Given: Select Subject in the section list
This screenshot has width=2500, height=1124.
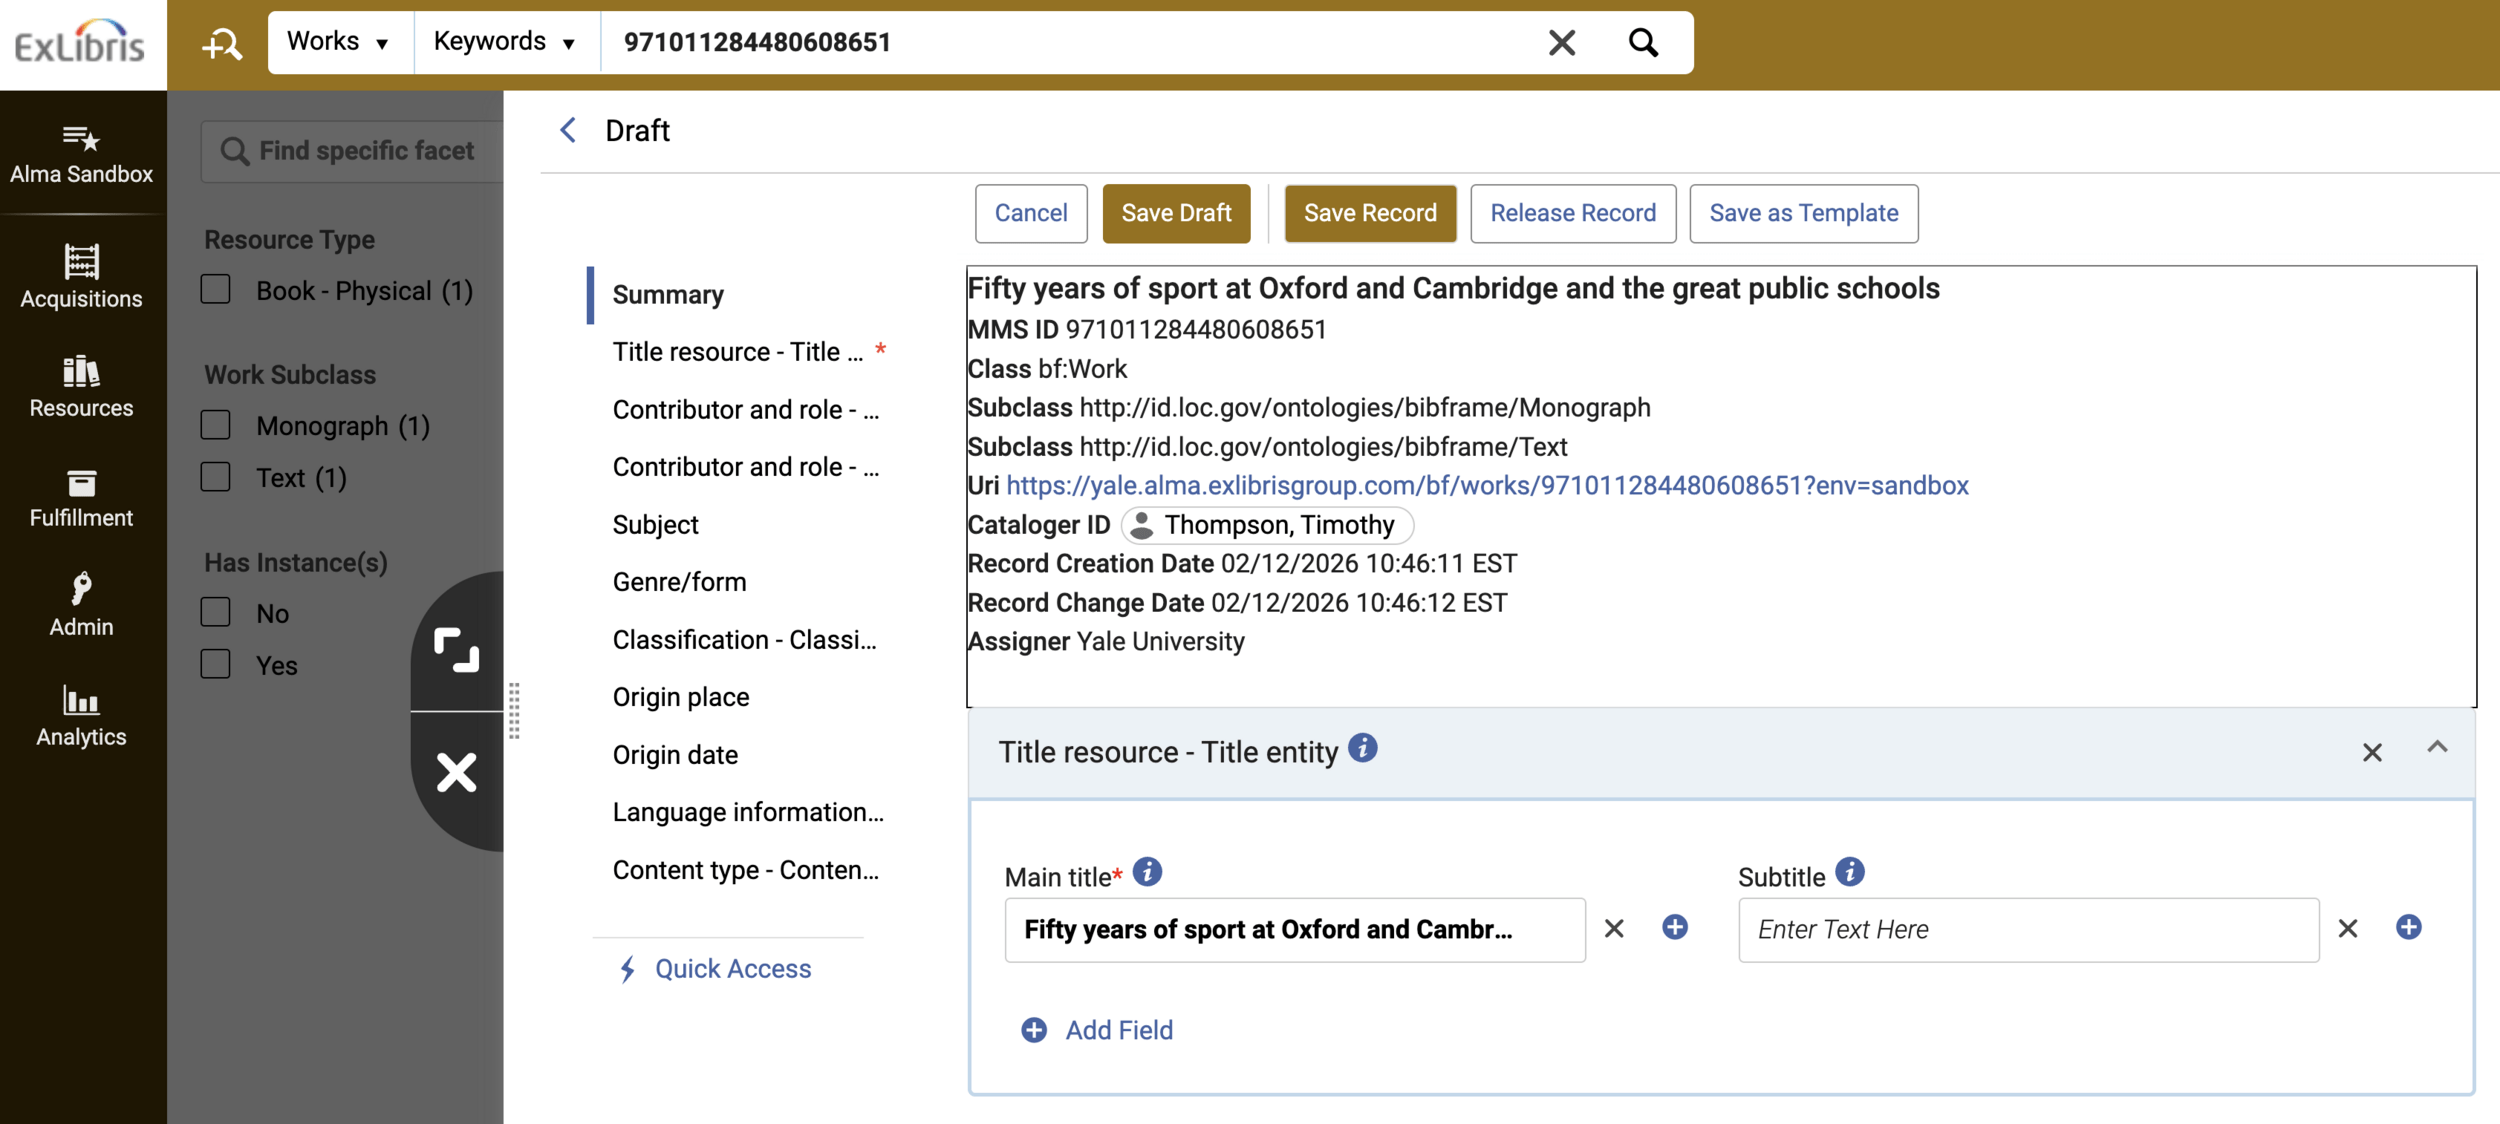Looking at the screenshot, I should click(x=655, y=525).
